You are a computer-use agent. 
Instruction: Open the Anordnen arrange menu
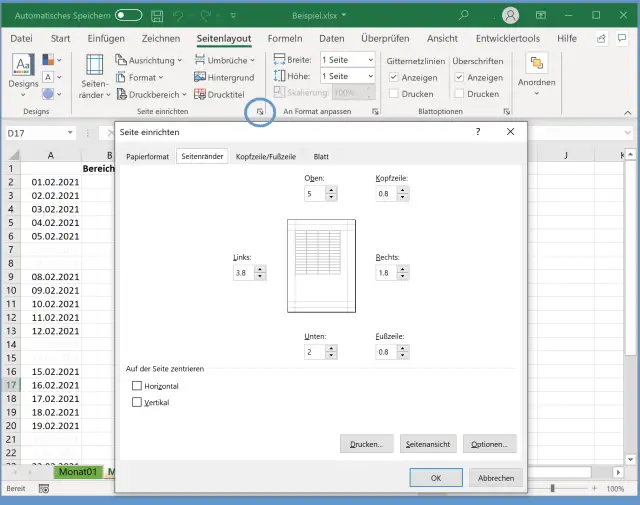click(x=536, y=72)
